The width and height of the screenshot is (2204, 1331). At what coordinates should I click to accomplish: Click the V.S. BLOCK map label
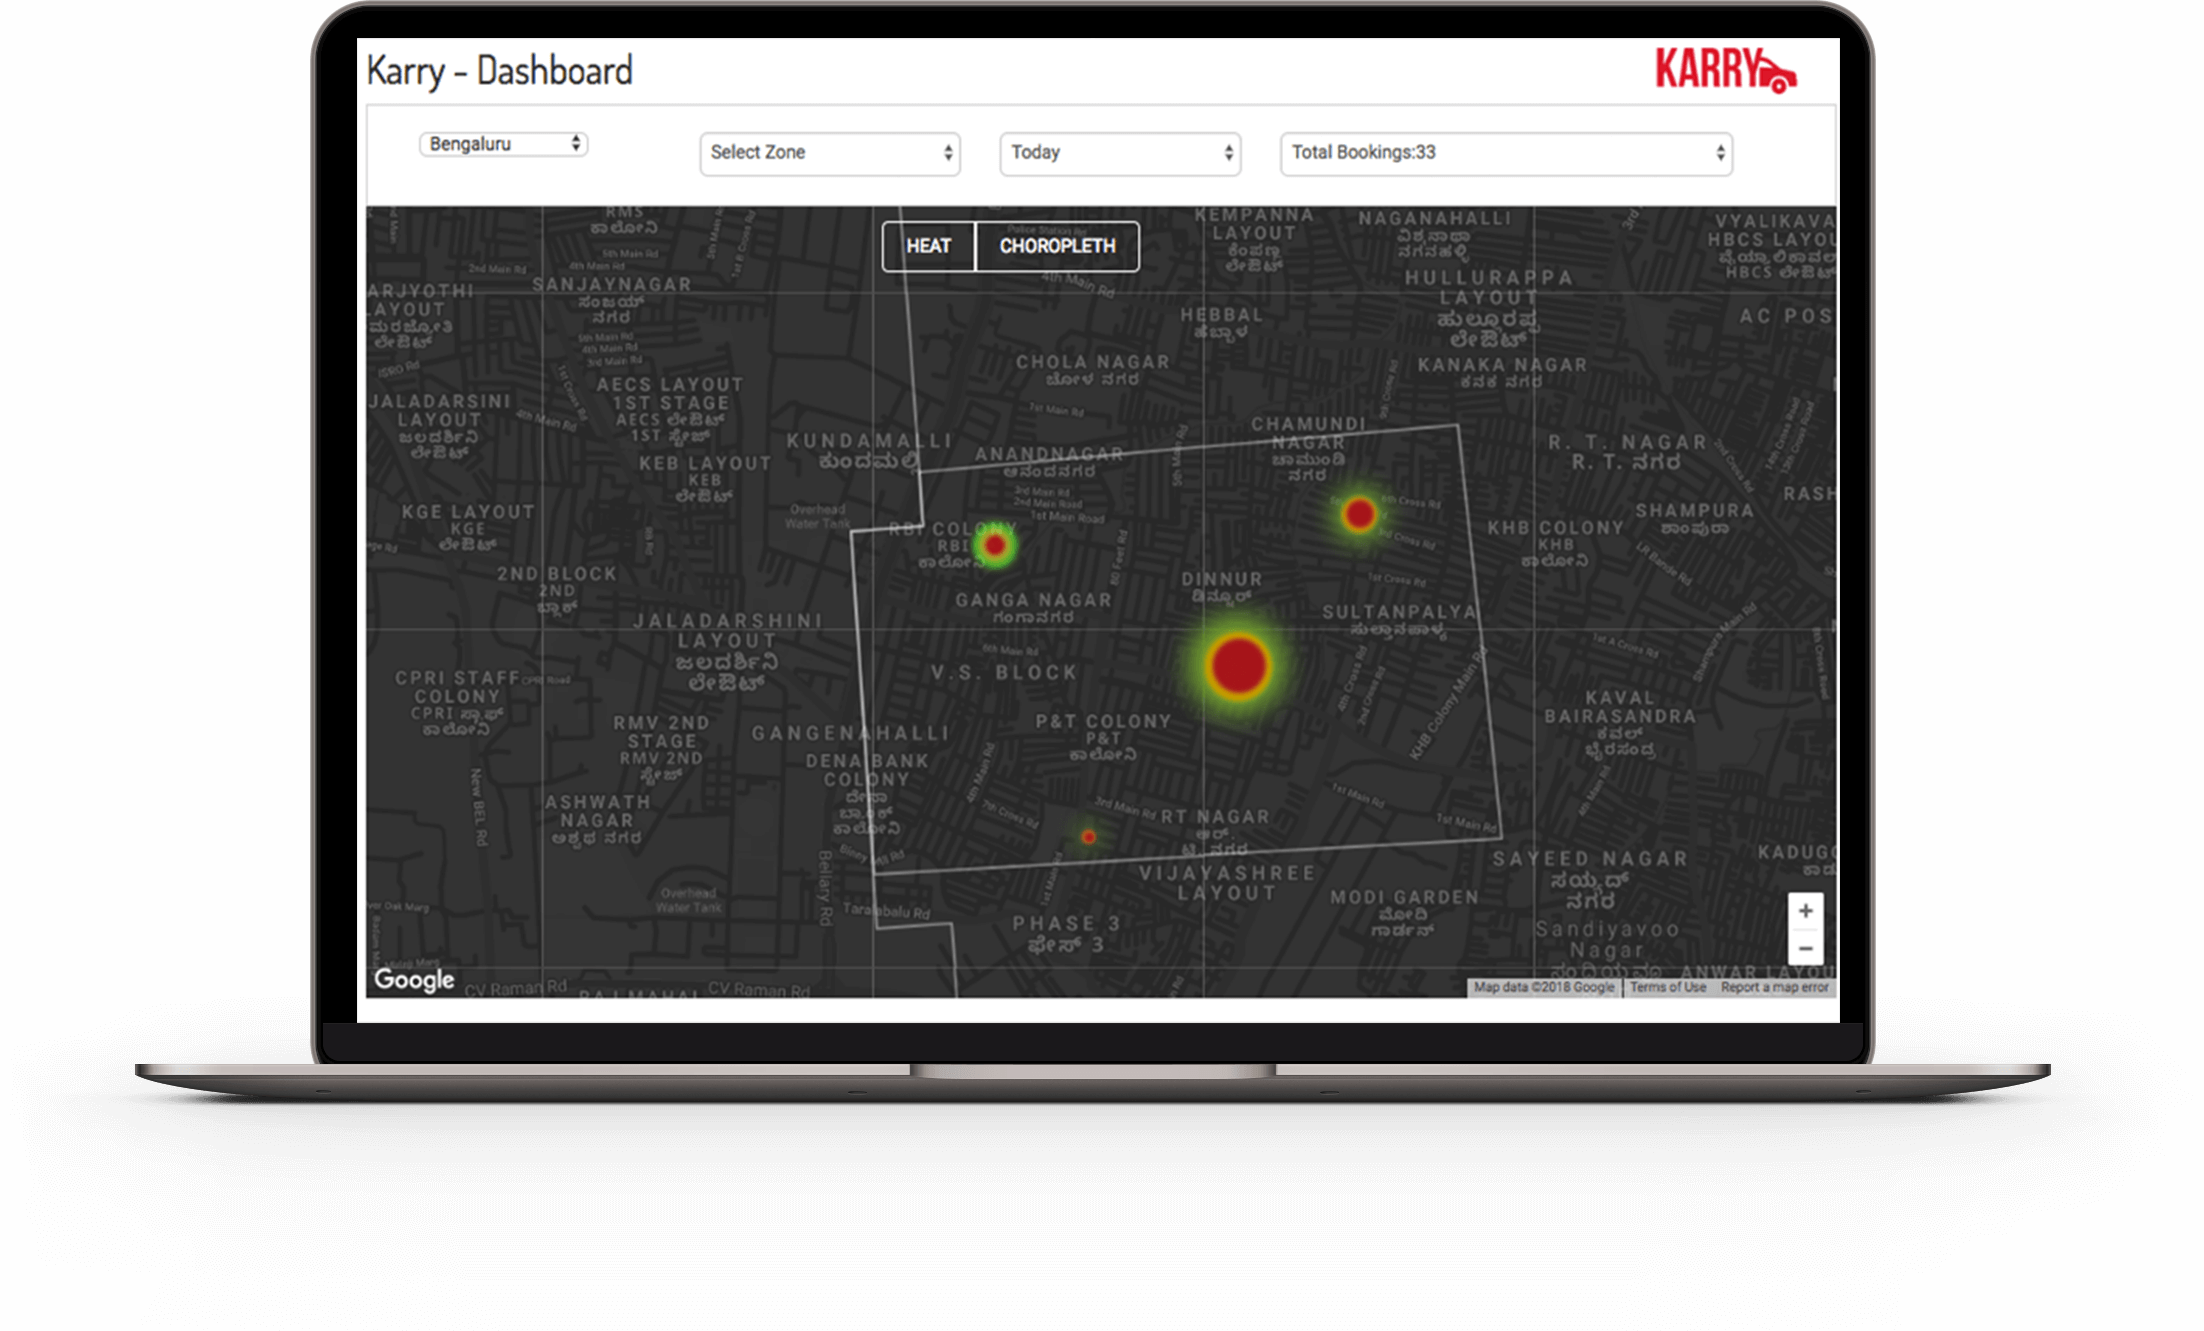coord(1003,673)
